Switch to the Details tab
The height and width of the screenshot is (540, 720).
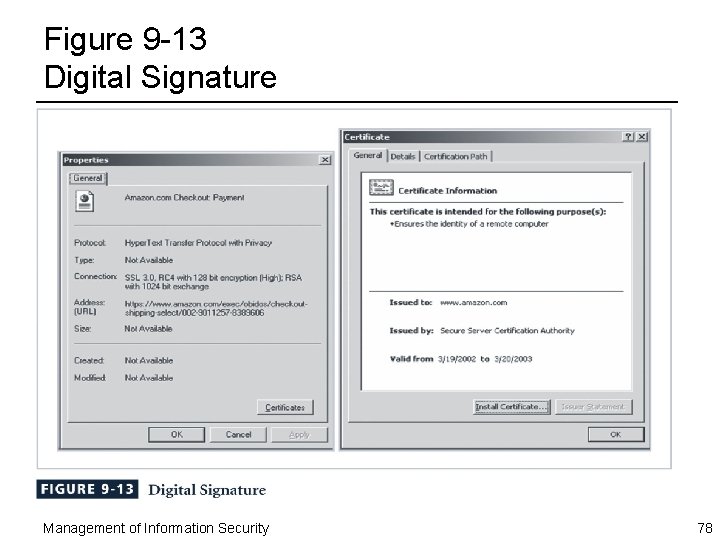coord(403,157)
